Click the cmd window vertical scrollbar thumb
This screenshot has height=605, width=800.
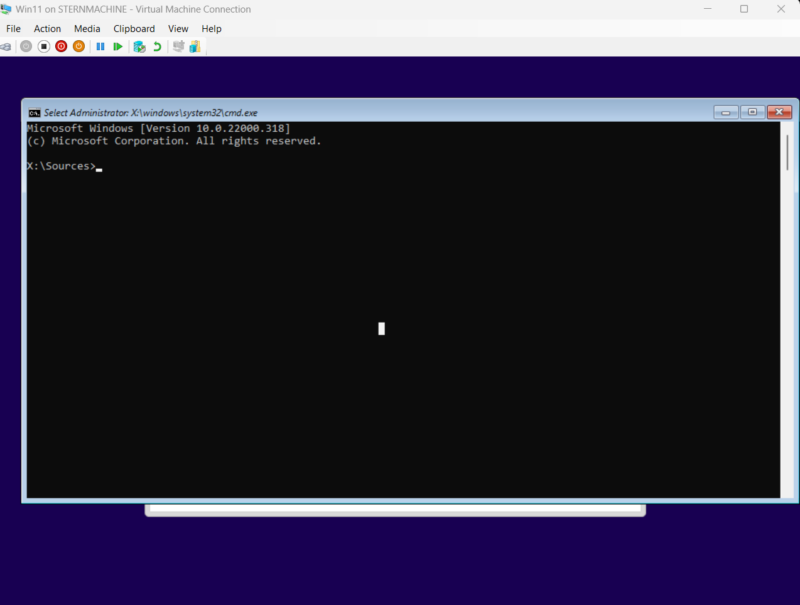point(788,152)
